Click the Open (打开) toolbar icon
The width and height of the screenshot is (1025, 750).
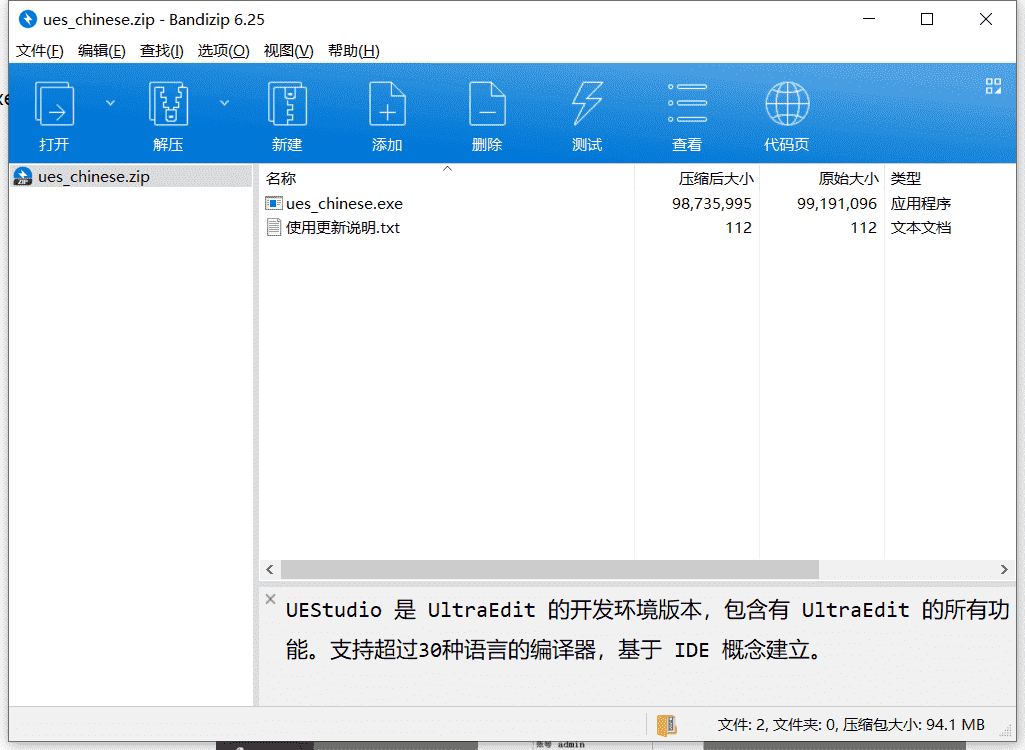coord(54,104)
